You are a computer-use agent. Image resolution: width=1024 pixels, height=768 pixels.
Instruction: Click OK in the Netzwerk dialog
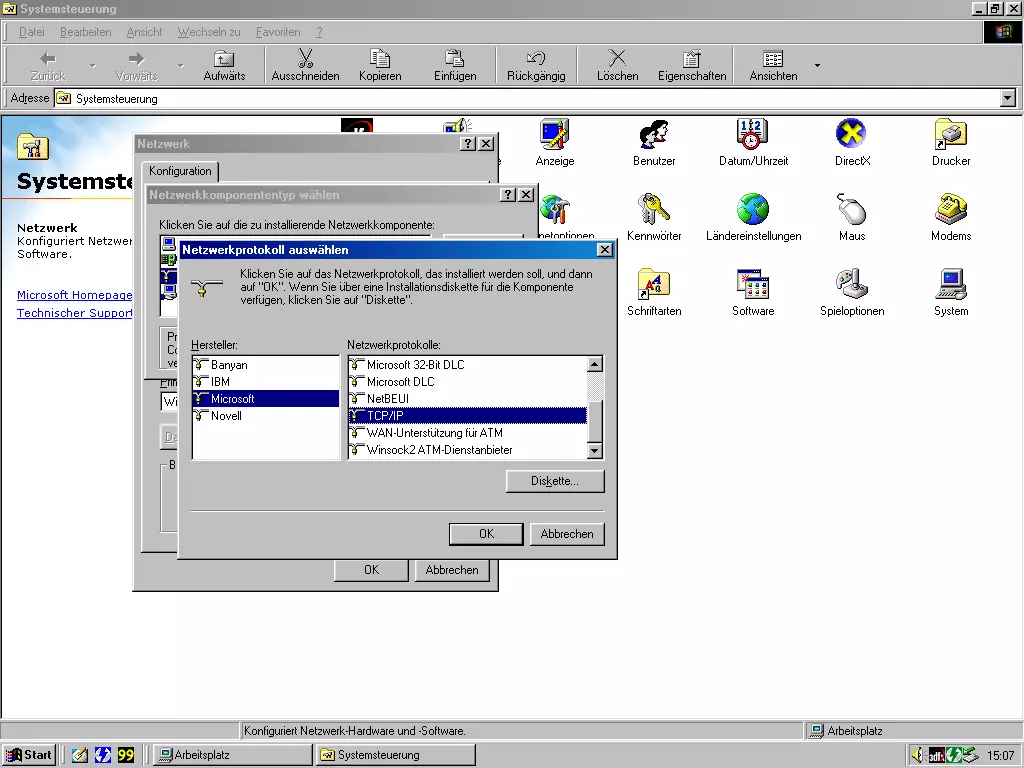(371, 569)
